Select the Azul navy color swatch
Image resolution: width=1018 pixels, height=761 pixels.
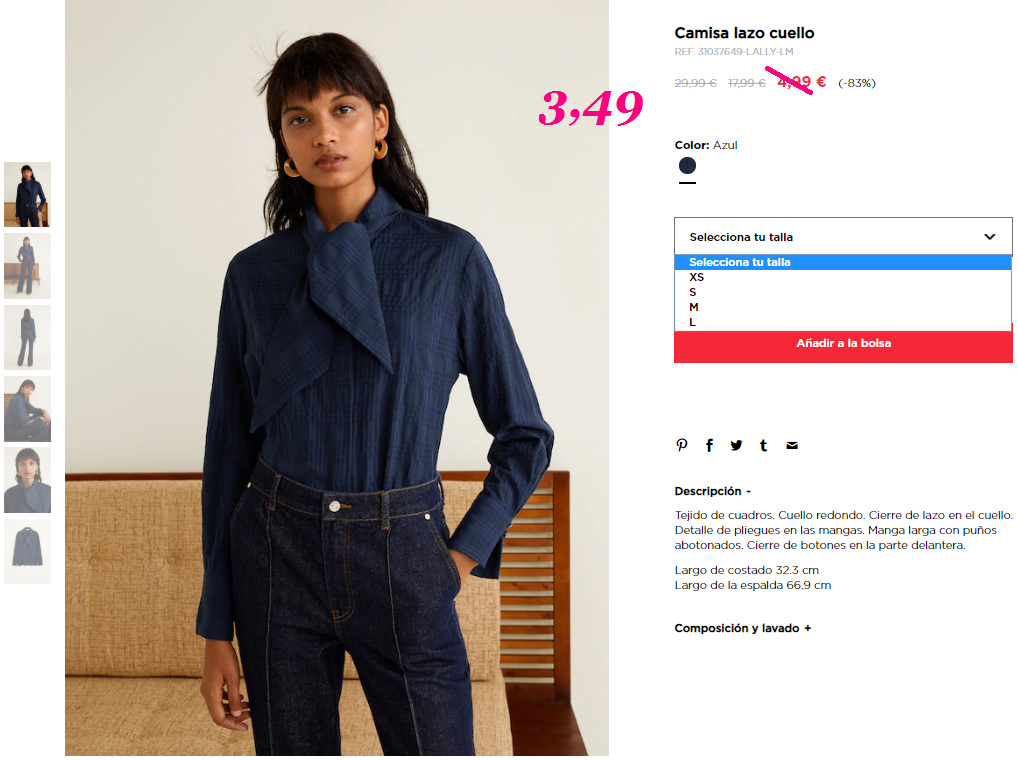tap(687, 166)
